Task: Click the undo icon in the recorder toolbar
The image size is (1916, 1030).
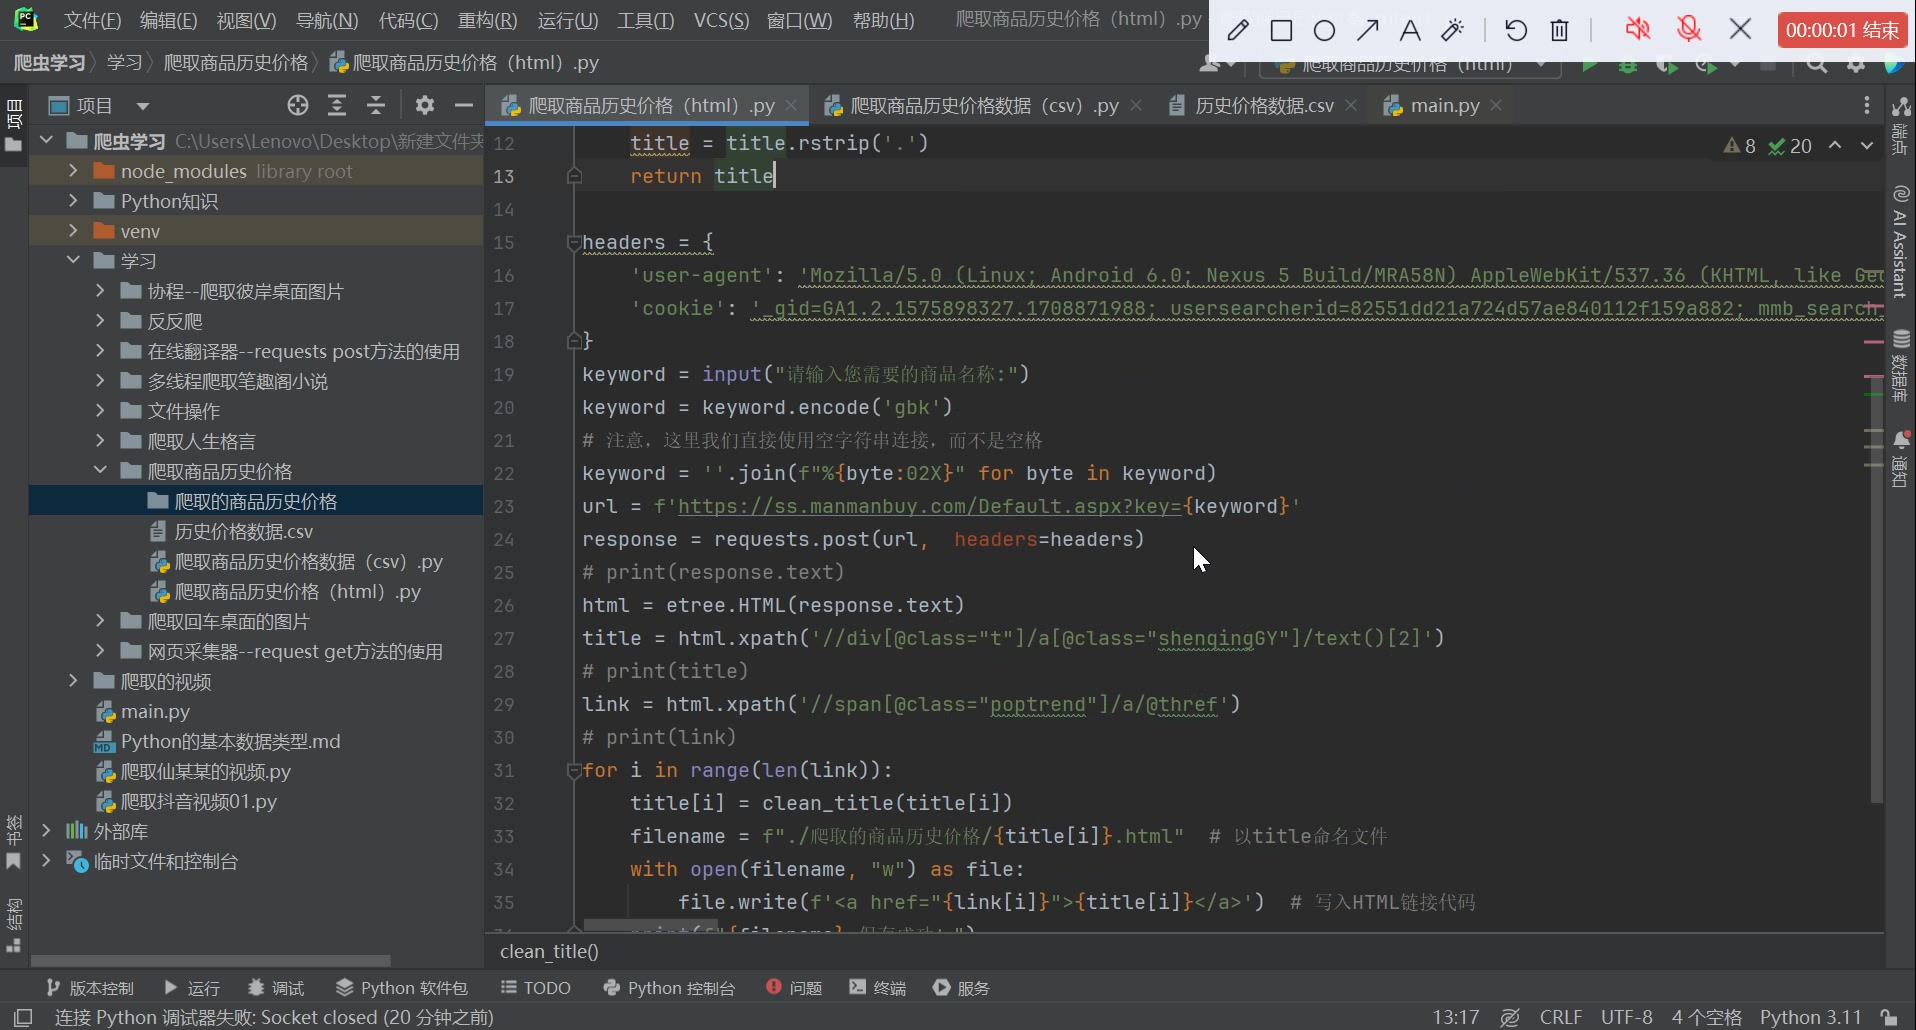Action: [1515, 30]
